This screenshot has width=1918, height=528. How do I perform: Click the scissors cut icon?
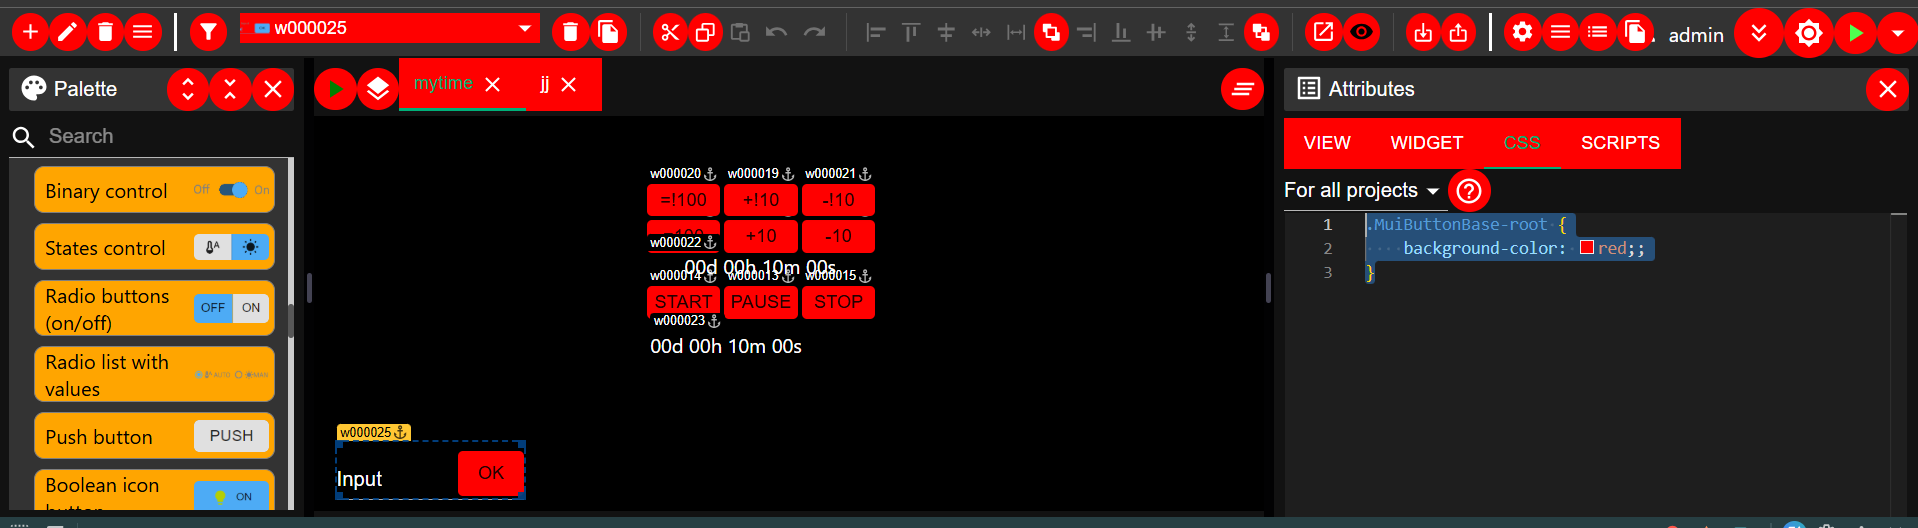[670, 32]
